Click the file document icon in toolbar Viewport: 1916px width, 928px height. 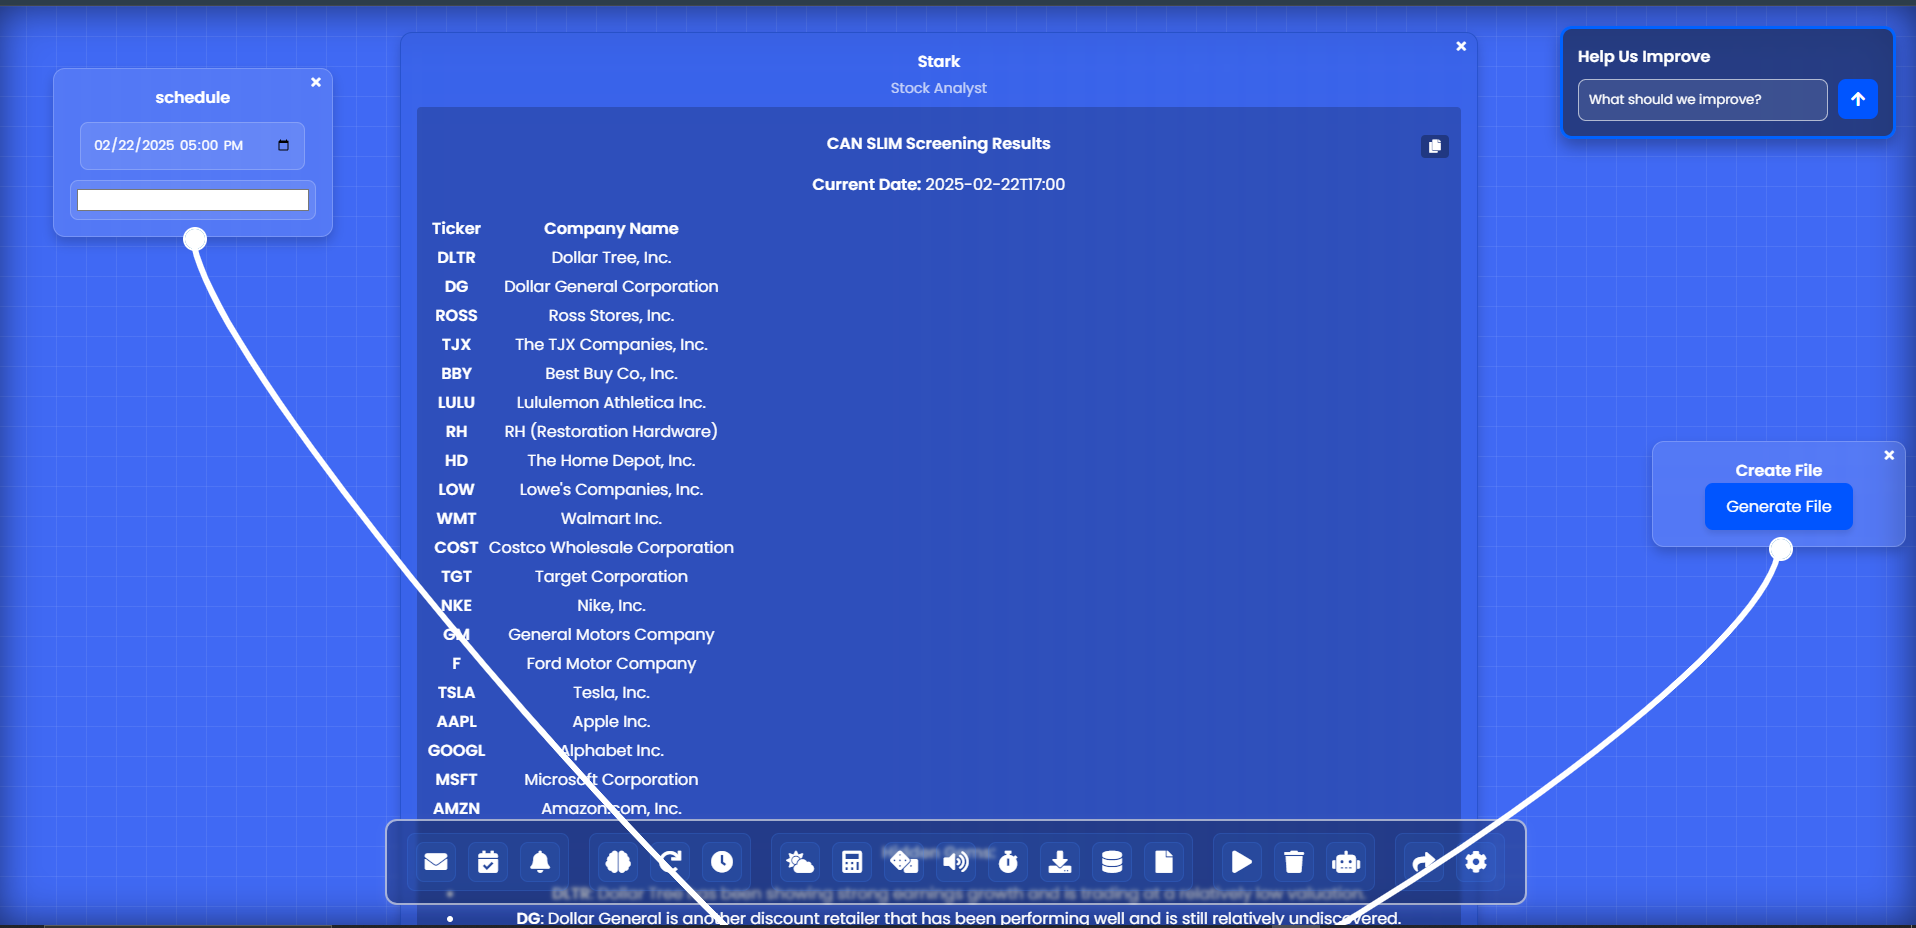point(1164,862)
